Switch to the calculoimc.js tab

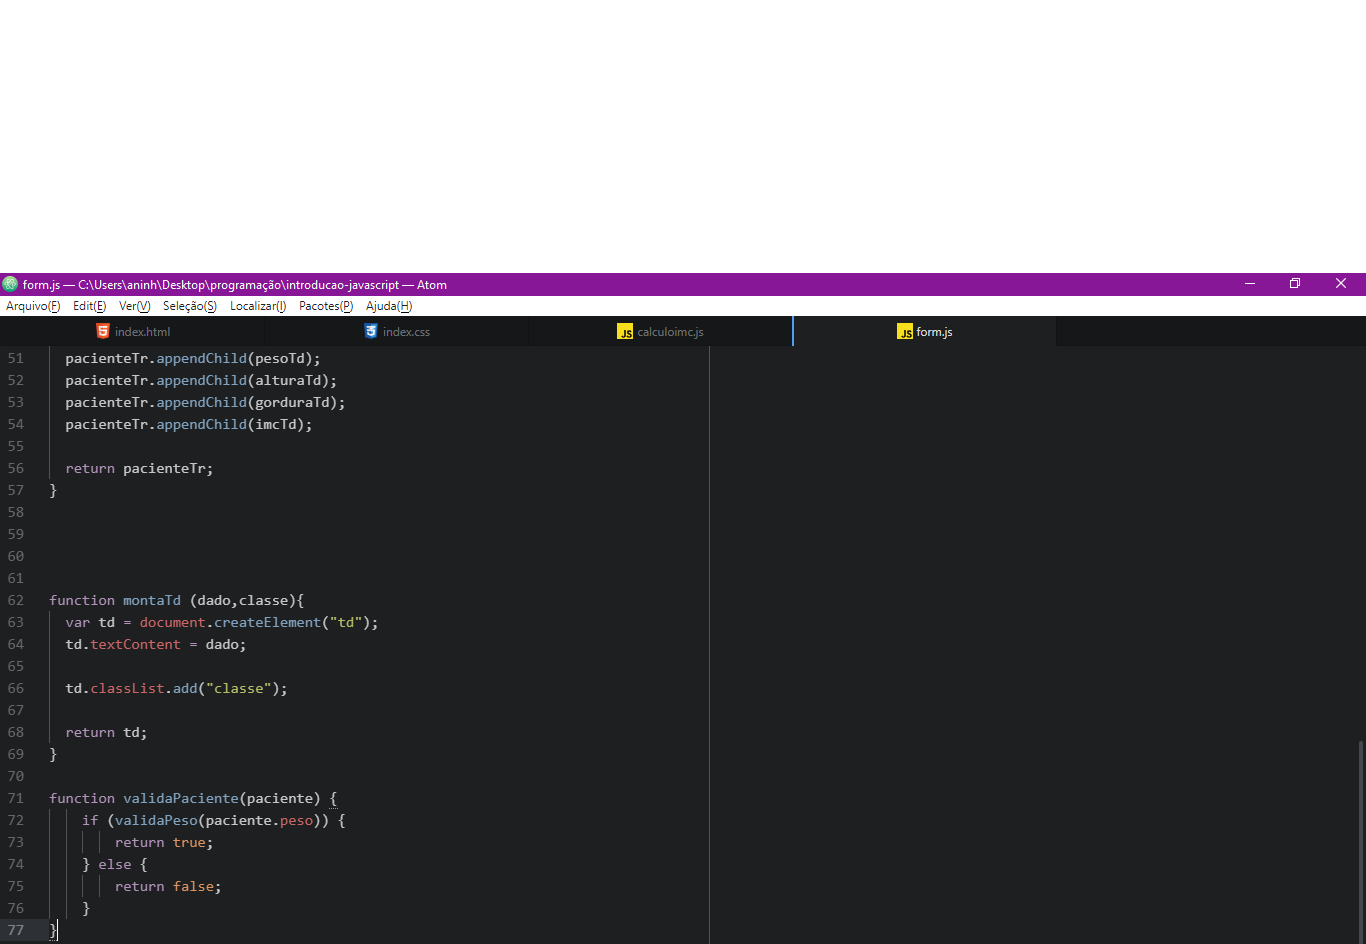coord(661,332)
